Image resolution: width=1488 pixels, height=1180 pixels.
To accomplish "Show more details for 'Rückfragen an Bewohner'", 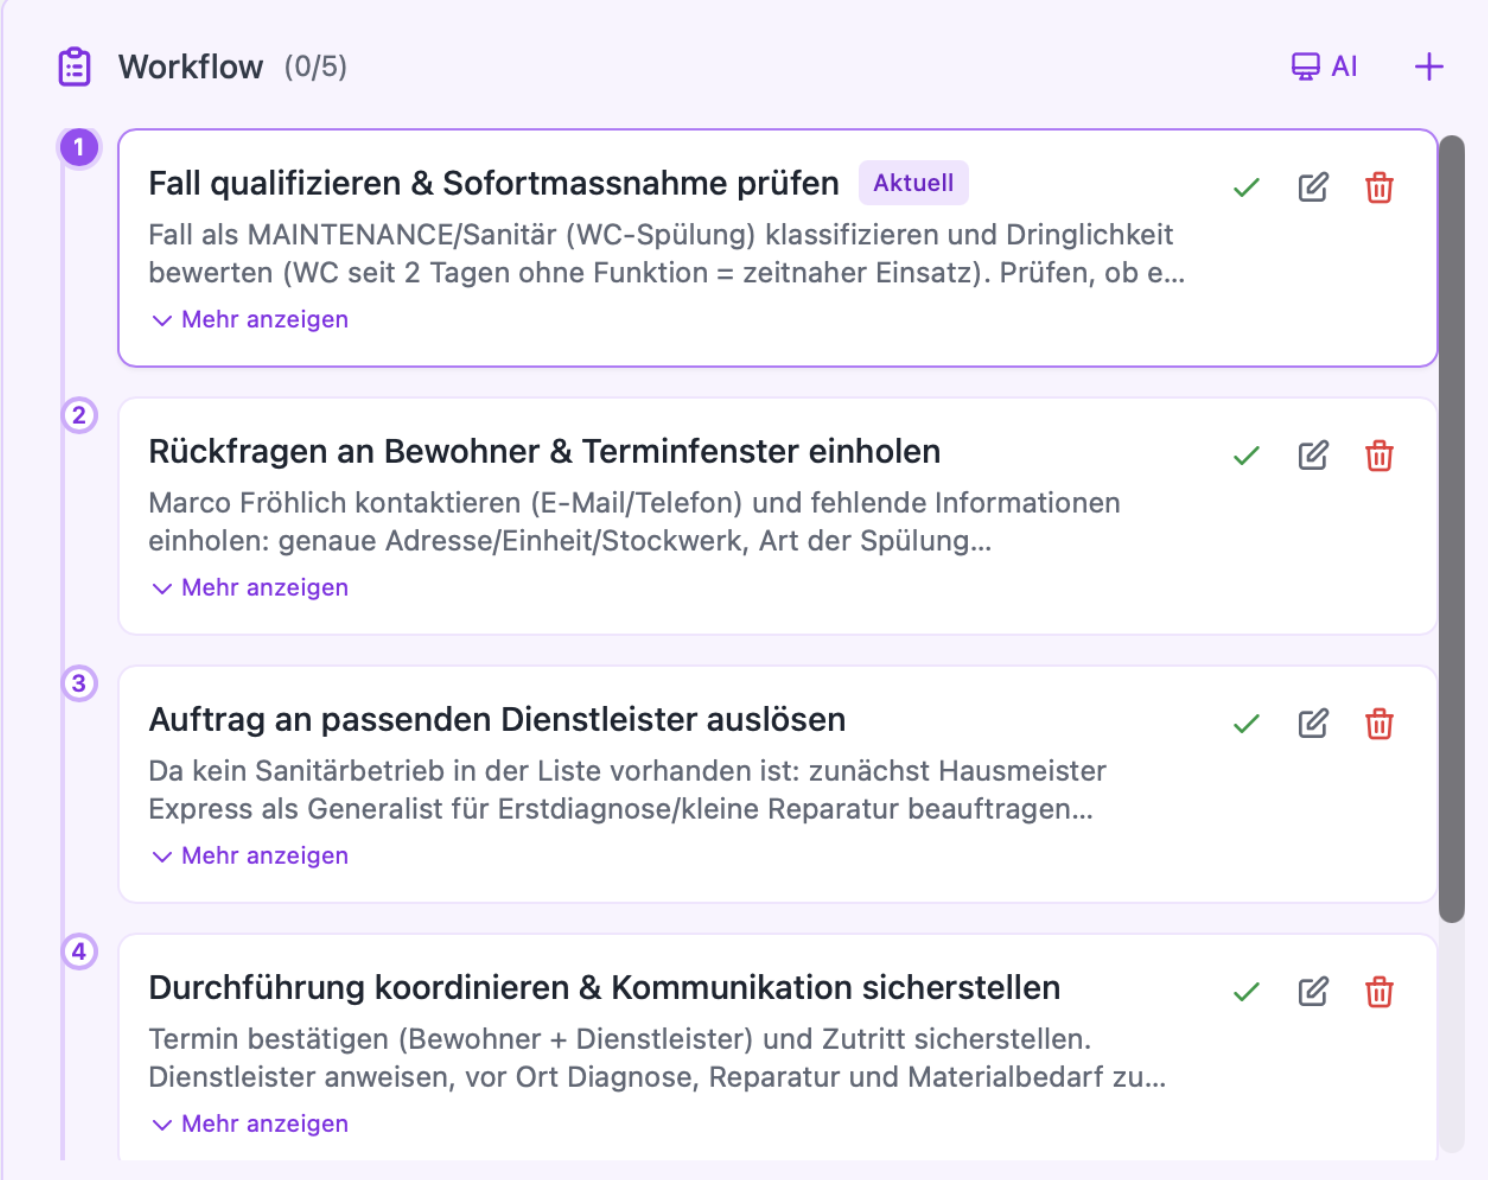I will click(248, 587).
